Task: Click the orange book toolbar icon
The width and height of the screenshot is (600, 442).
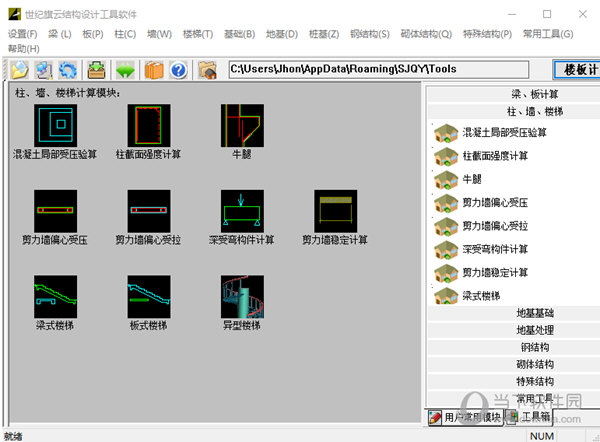Action: pos(153,70)
